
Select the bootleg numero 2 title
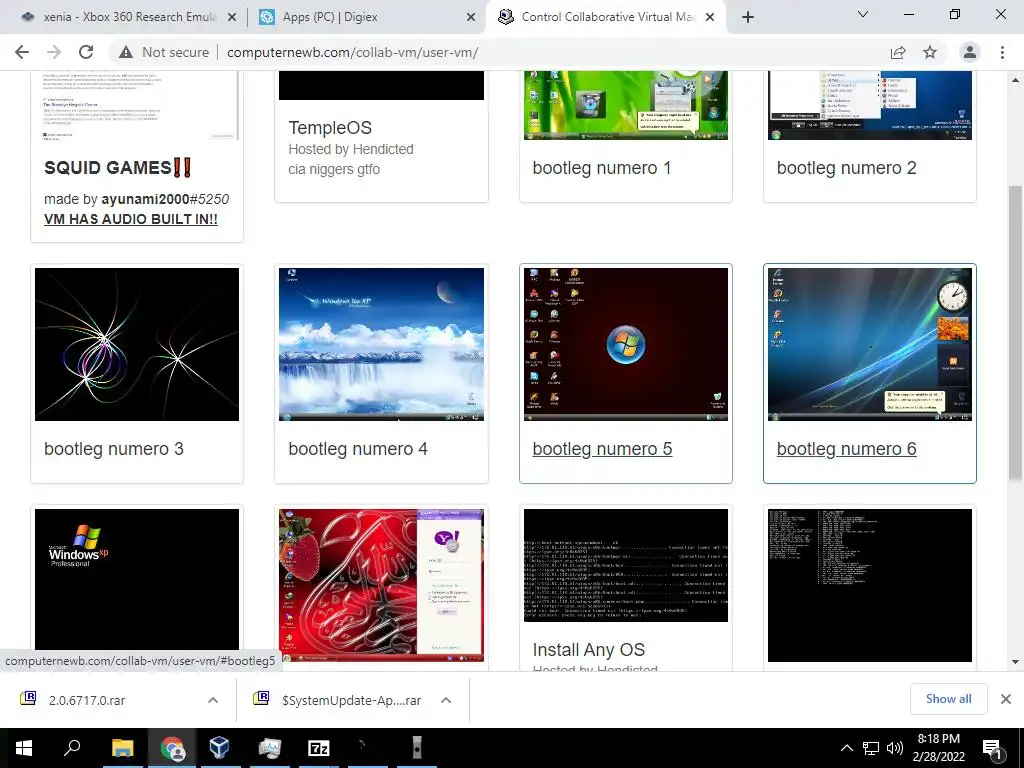846,168
